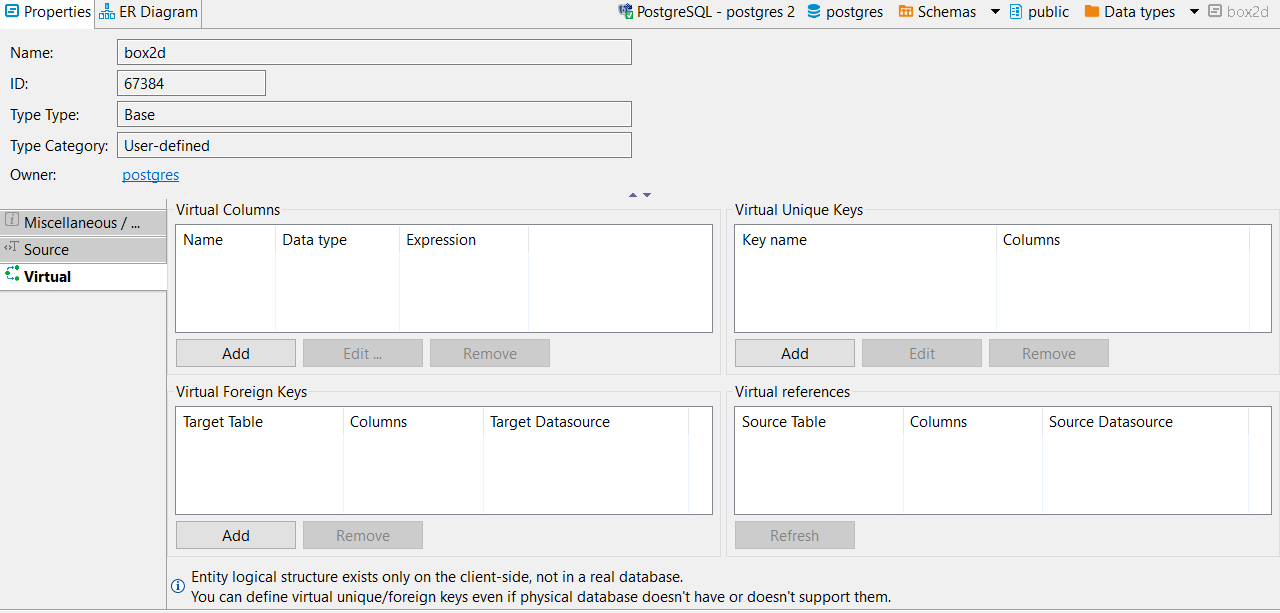Screen dimensions: 1280x613
Task: Click Target Datasource column header
Action: [x=586, y=422]
